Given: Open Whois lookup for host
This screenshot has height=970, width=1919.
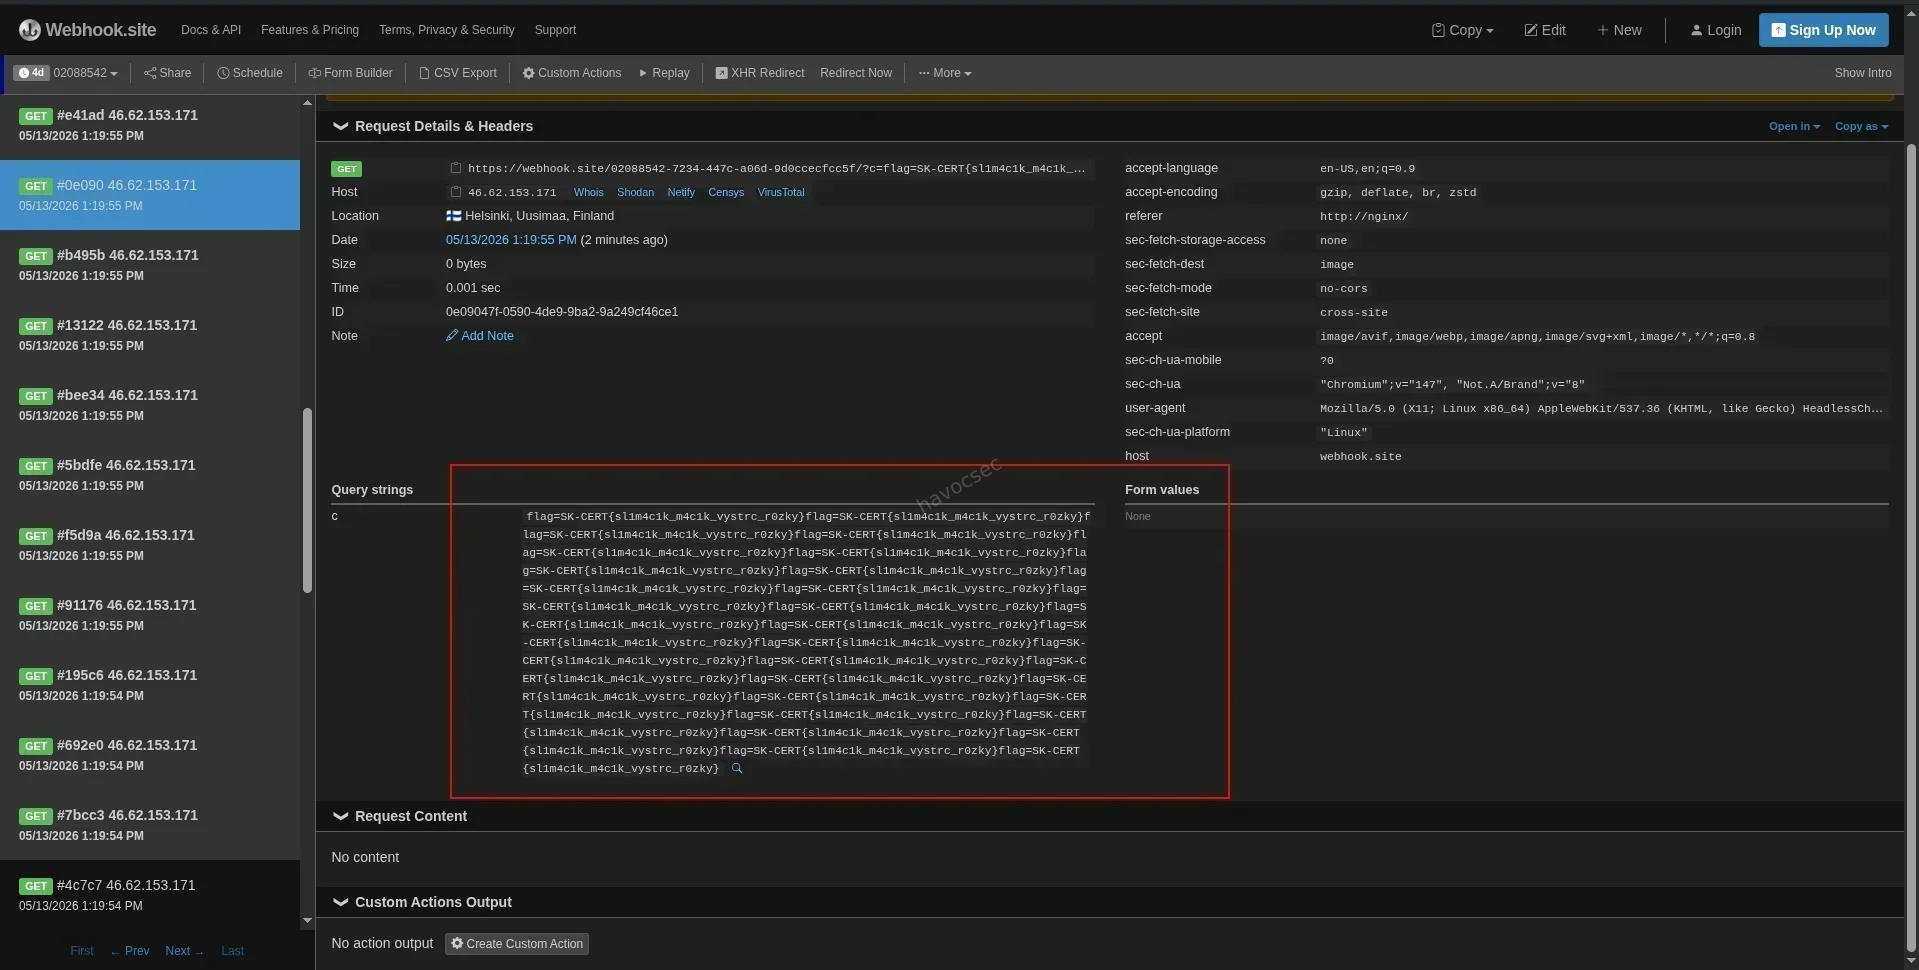Looking at the screenshot, I should point(588,192).
